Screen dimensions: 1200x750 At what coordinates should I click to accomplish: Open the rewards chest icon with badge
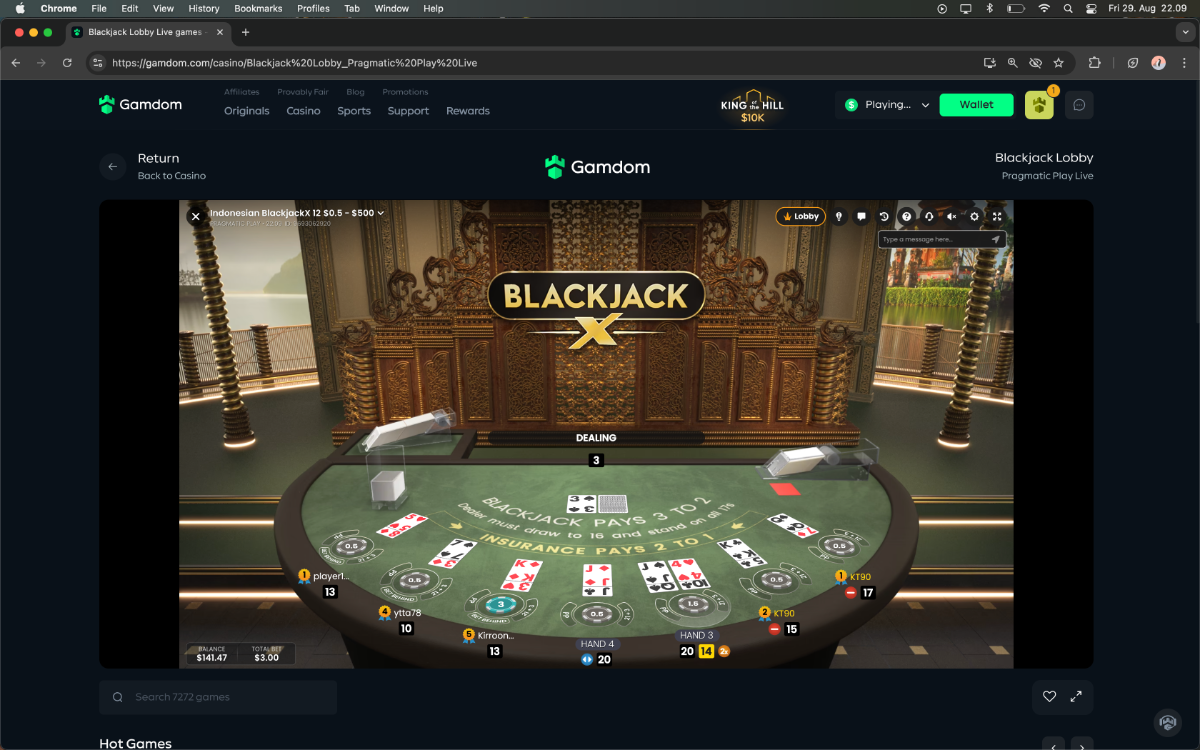(x=1039, y=105)
